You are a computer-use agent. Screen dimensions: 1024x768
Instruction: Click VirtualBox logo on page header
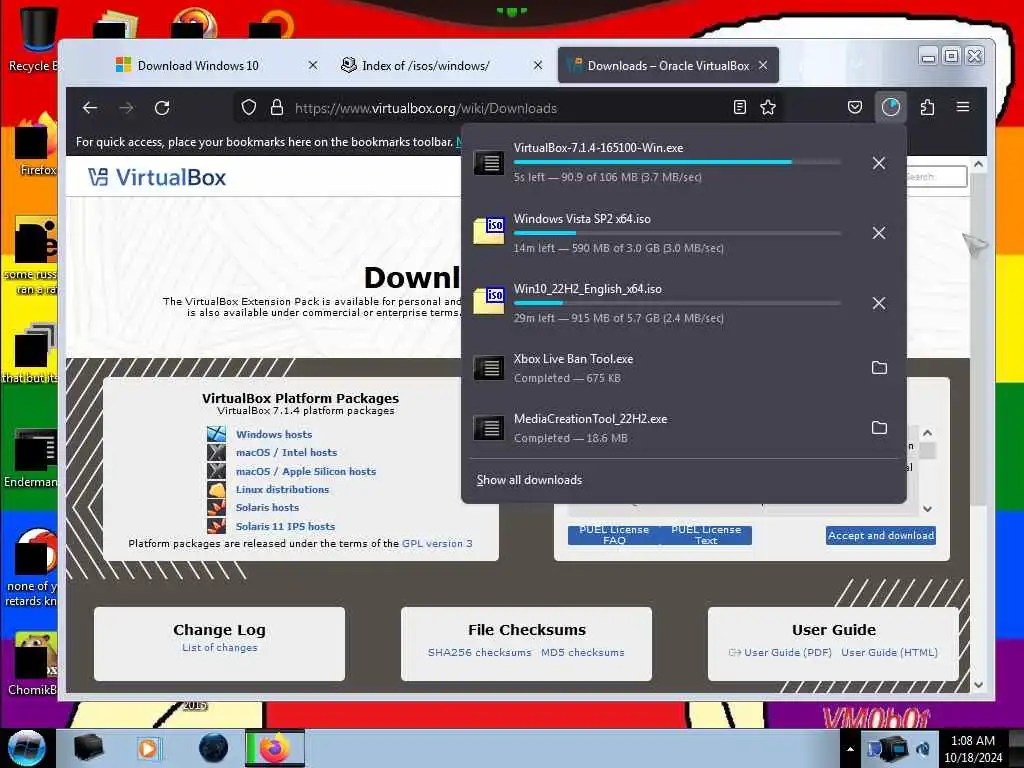157,177
